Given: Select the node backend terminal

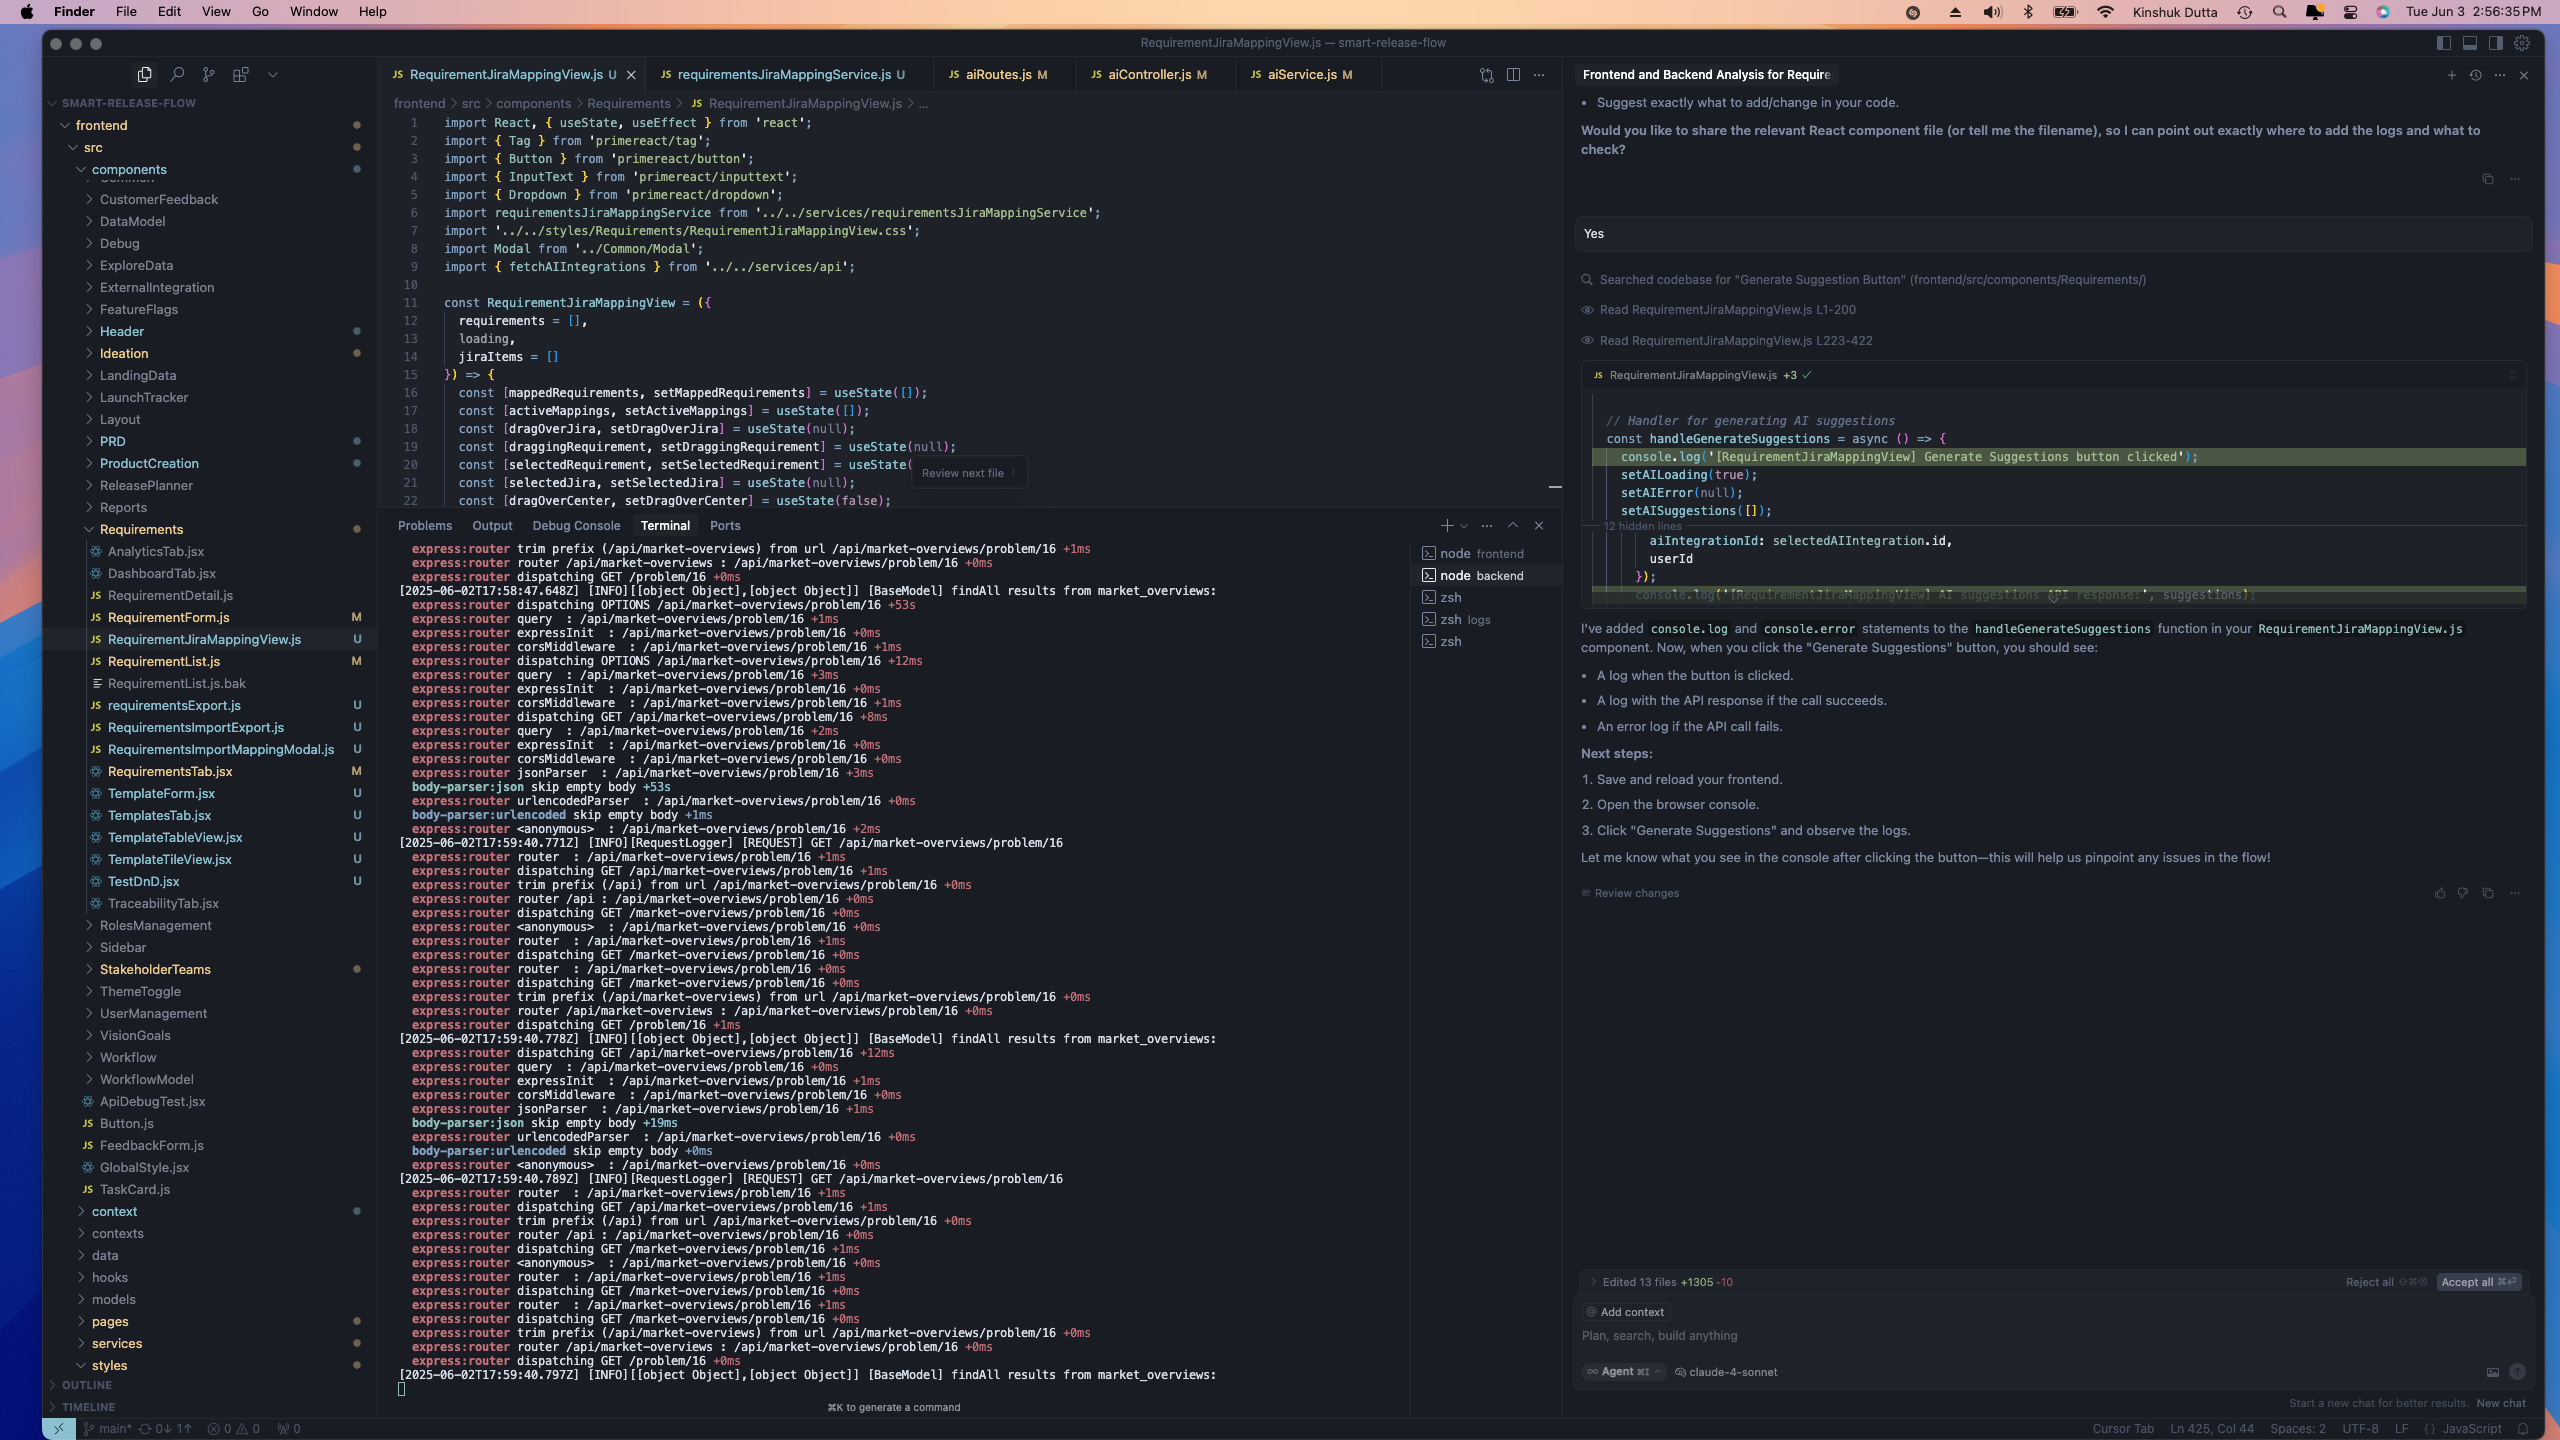Looking at the screenshot, I should pyautogui.click(x=1484, y=576).
